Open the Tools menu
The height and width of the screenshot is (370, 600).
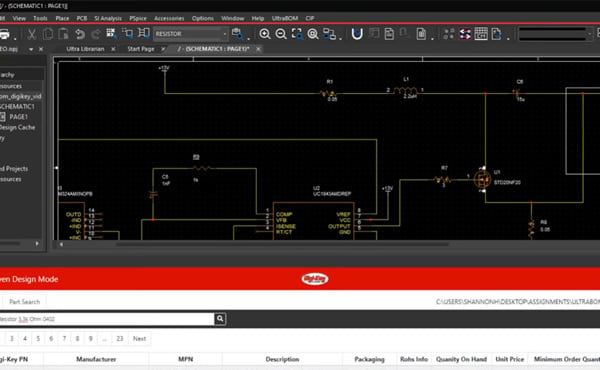[40, 18]
